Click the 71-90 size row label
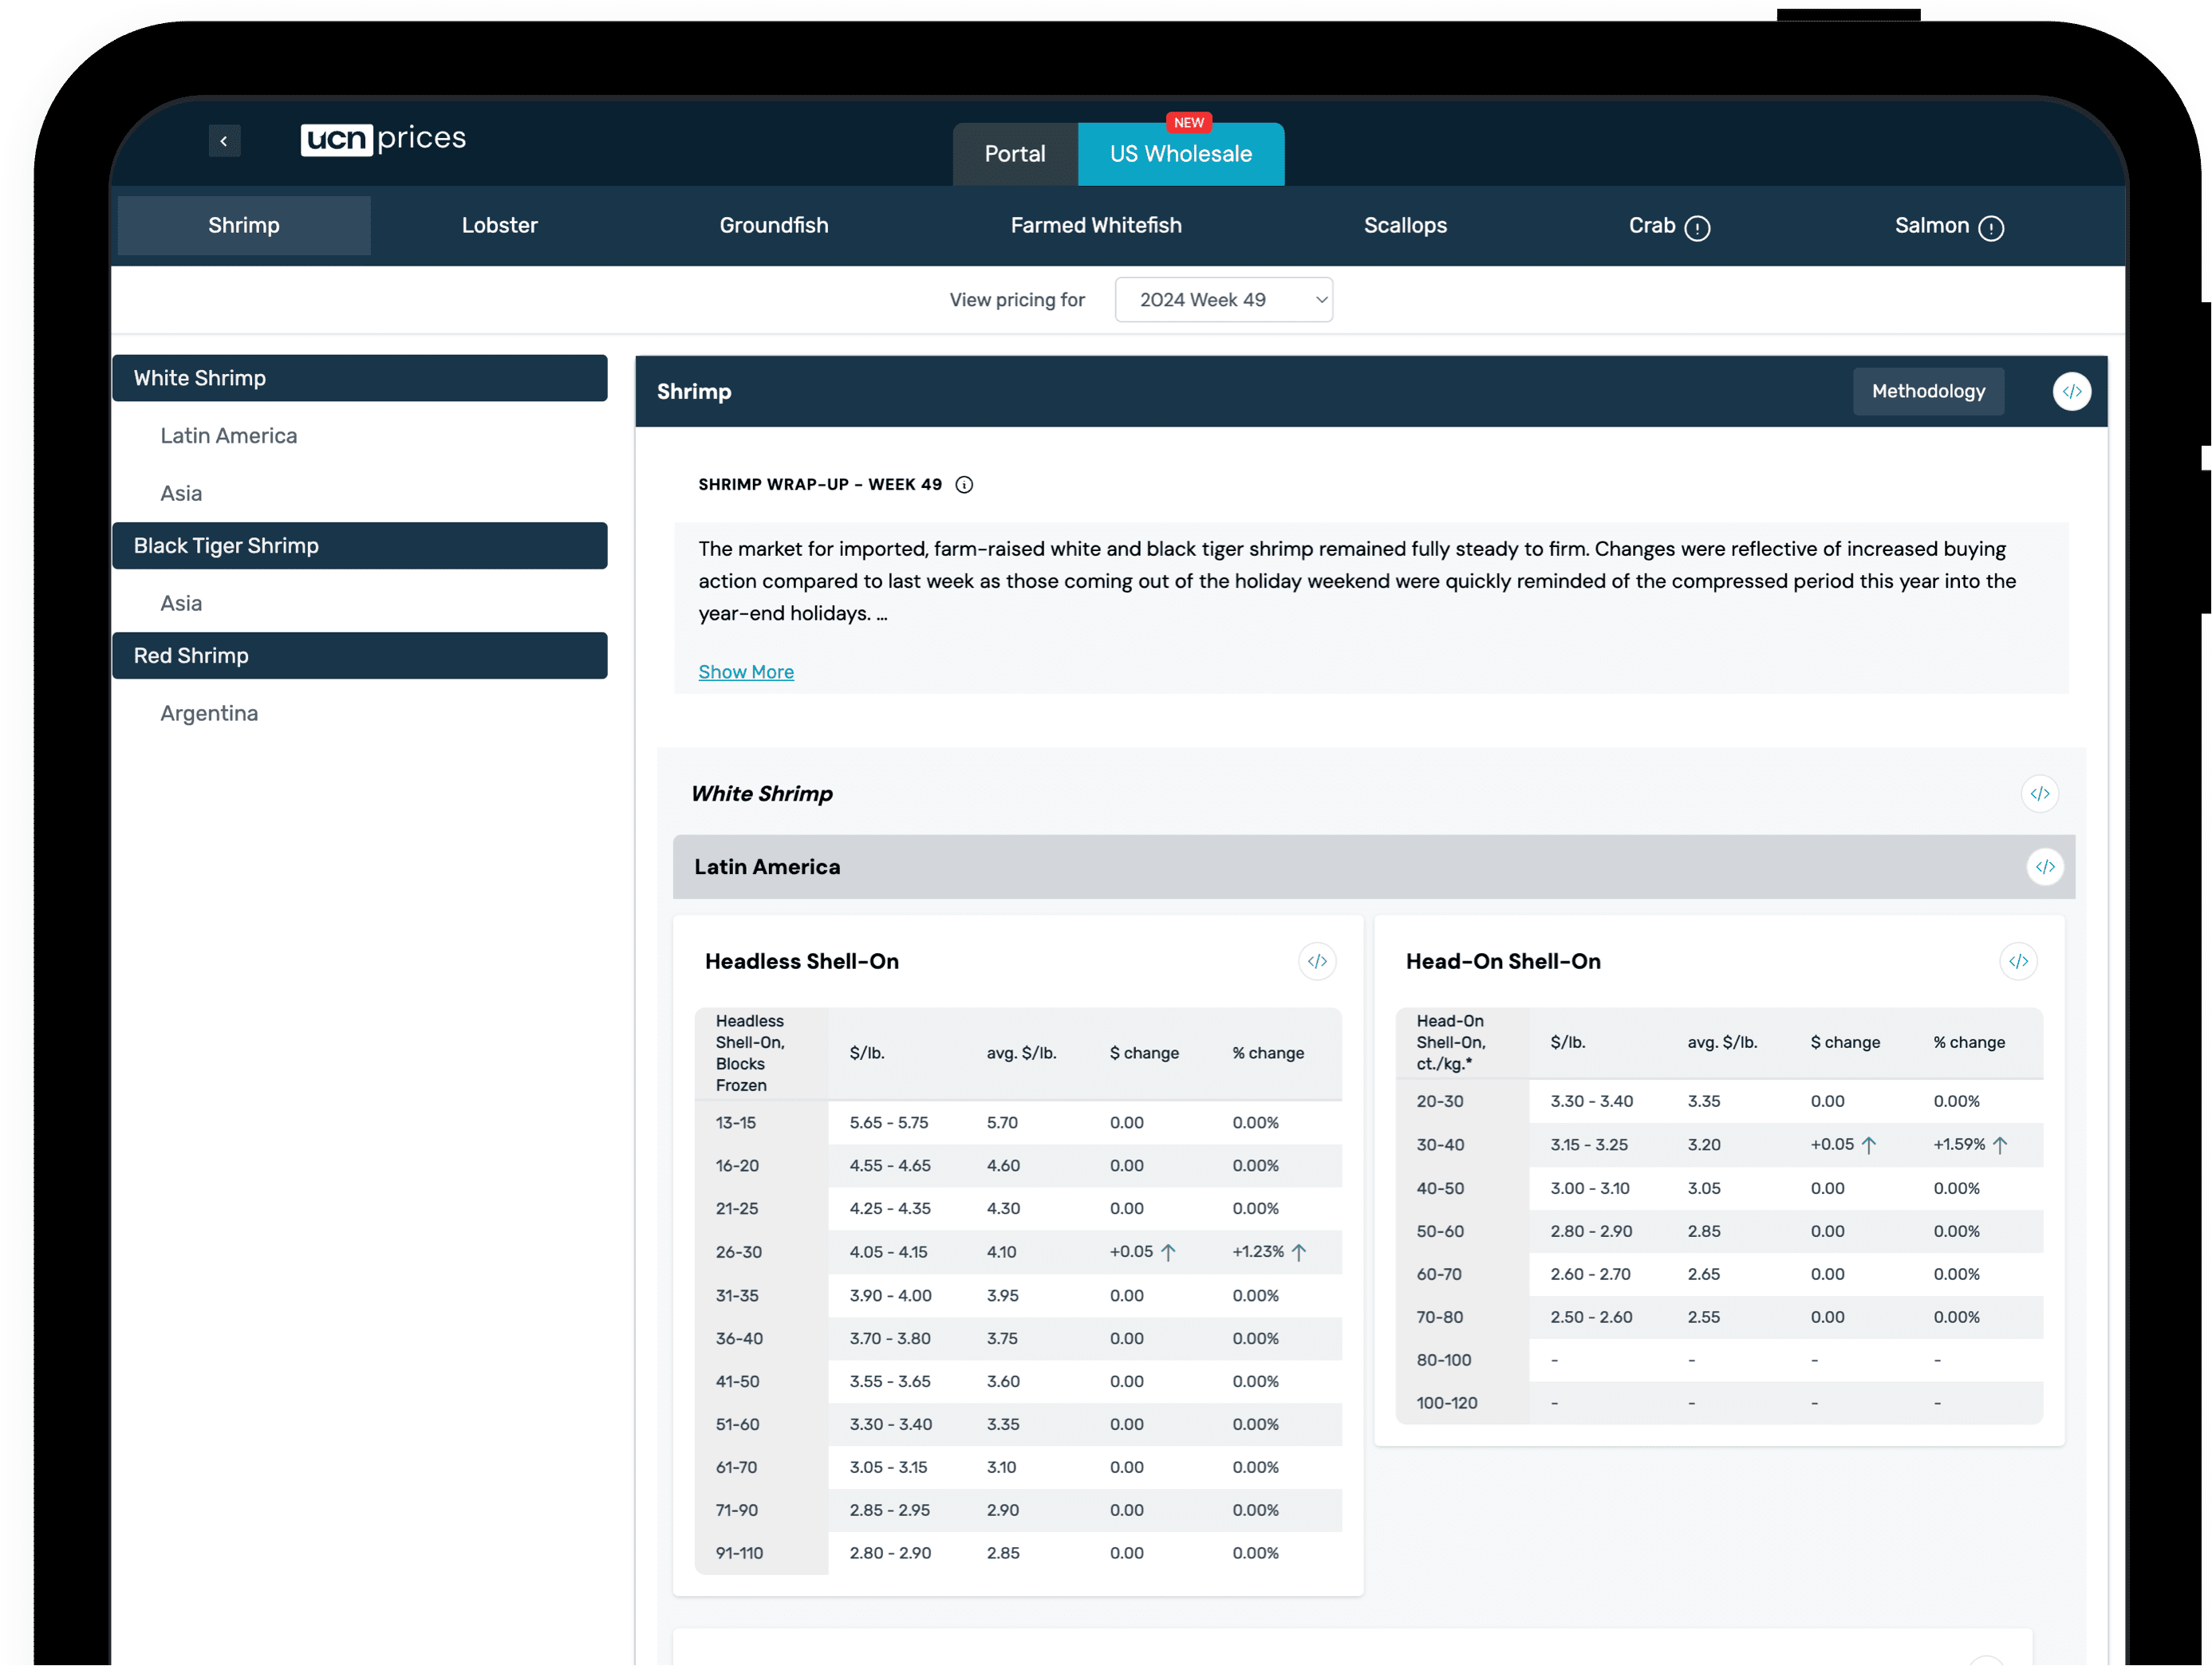The height and width of the screenshot is (1666, 2212). (736, 1511)
